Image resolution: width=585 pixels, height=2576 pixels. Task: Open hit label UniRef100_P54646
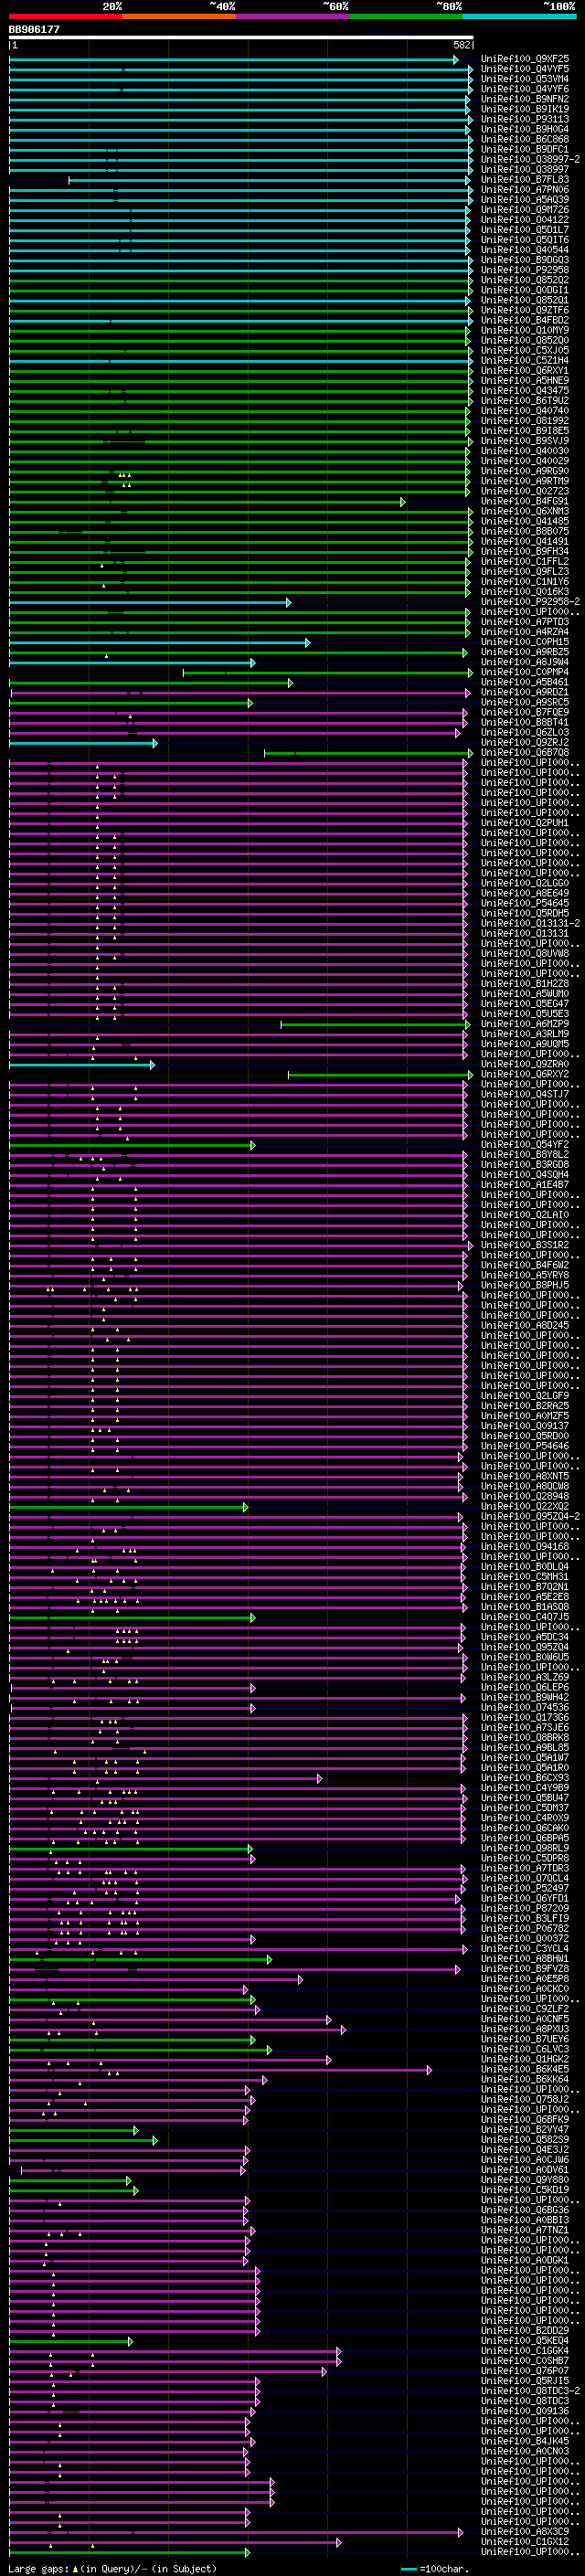(x=525, y=1446)
